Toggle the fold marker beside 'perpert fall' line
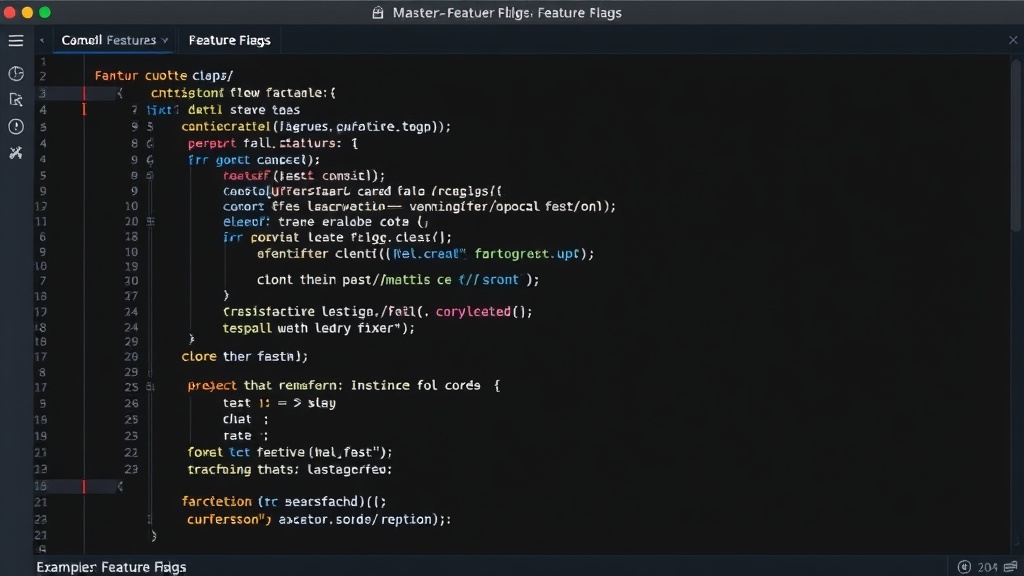This screenshot has height=576, width=1024. (x=150, y=143)
